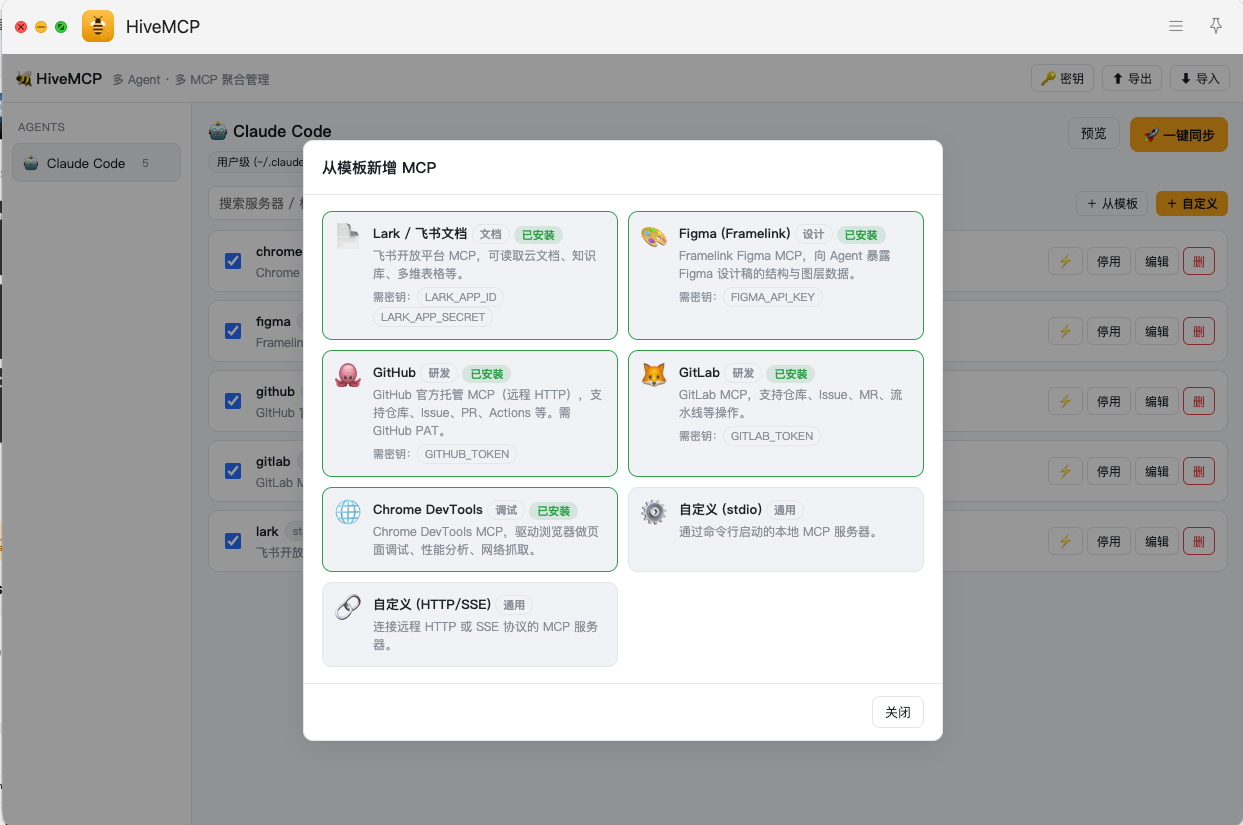Click 停用 for the chrome server
The image size is (1243, 825).
1109,261
